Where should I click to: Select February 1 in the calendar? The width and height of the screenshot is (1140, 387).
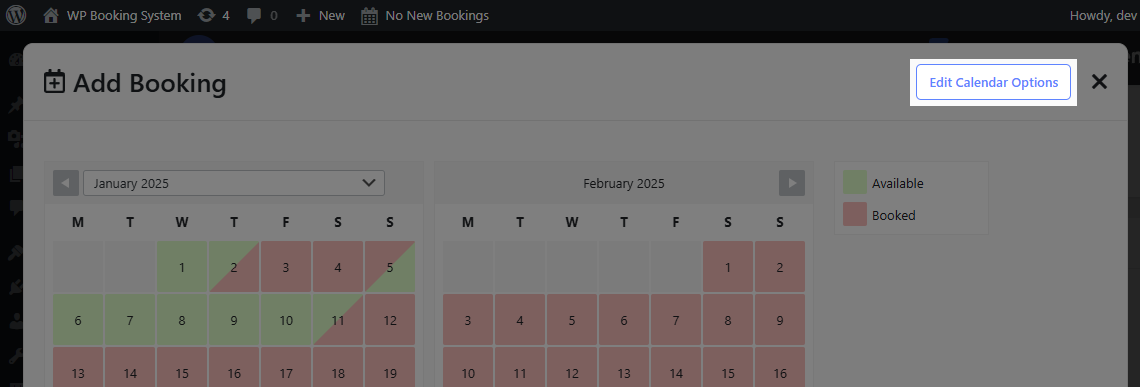point(728,267)
